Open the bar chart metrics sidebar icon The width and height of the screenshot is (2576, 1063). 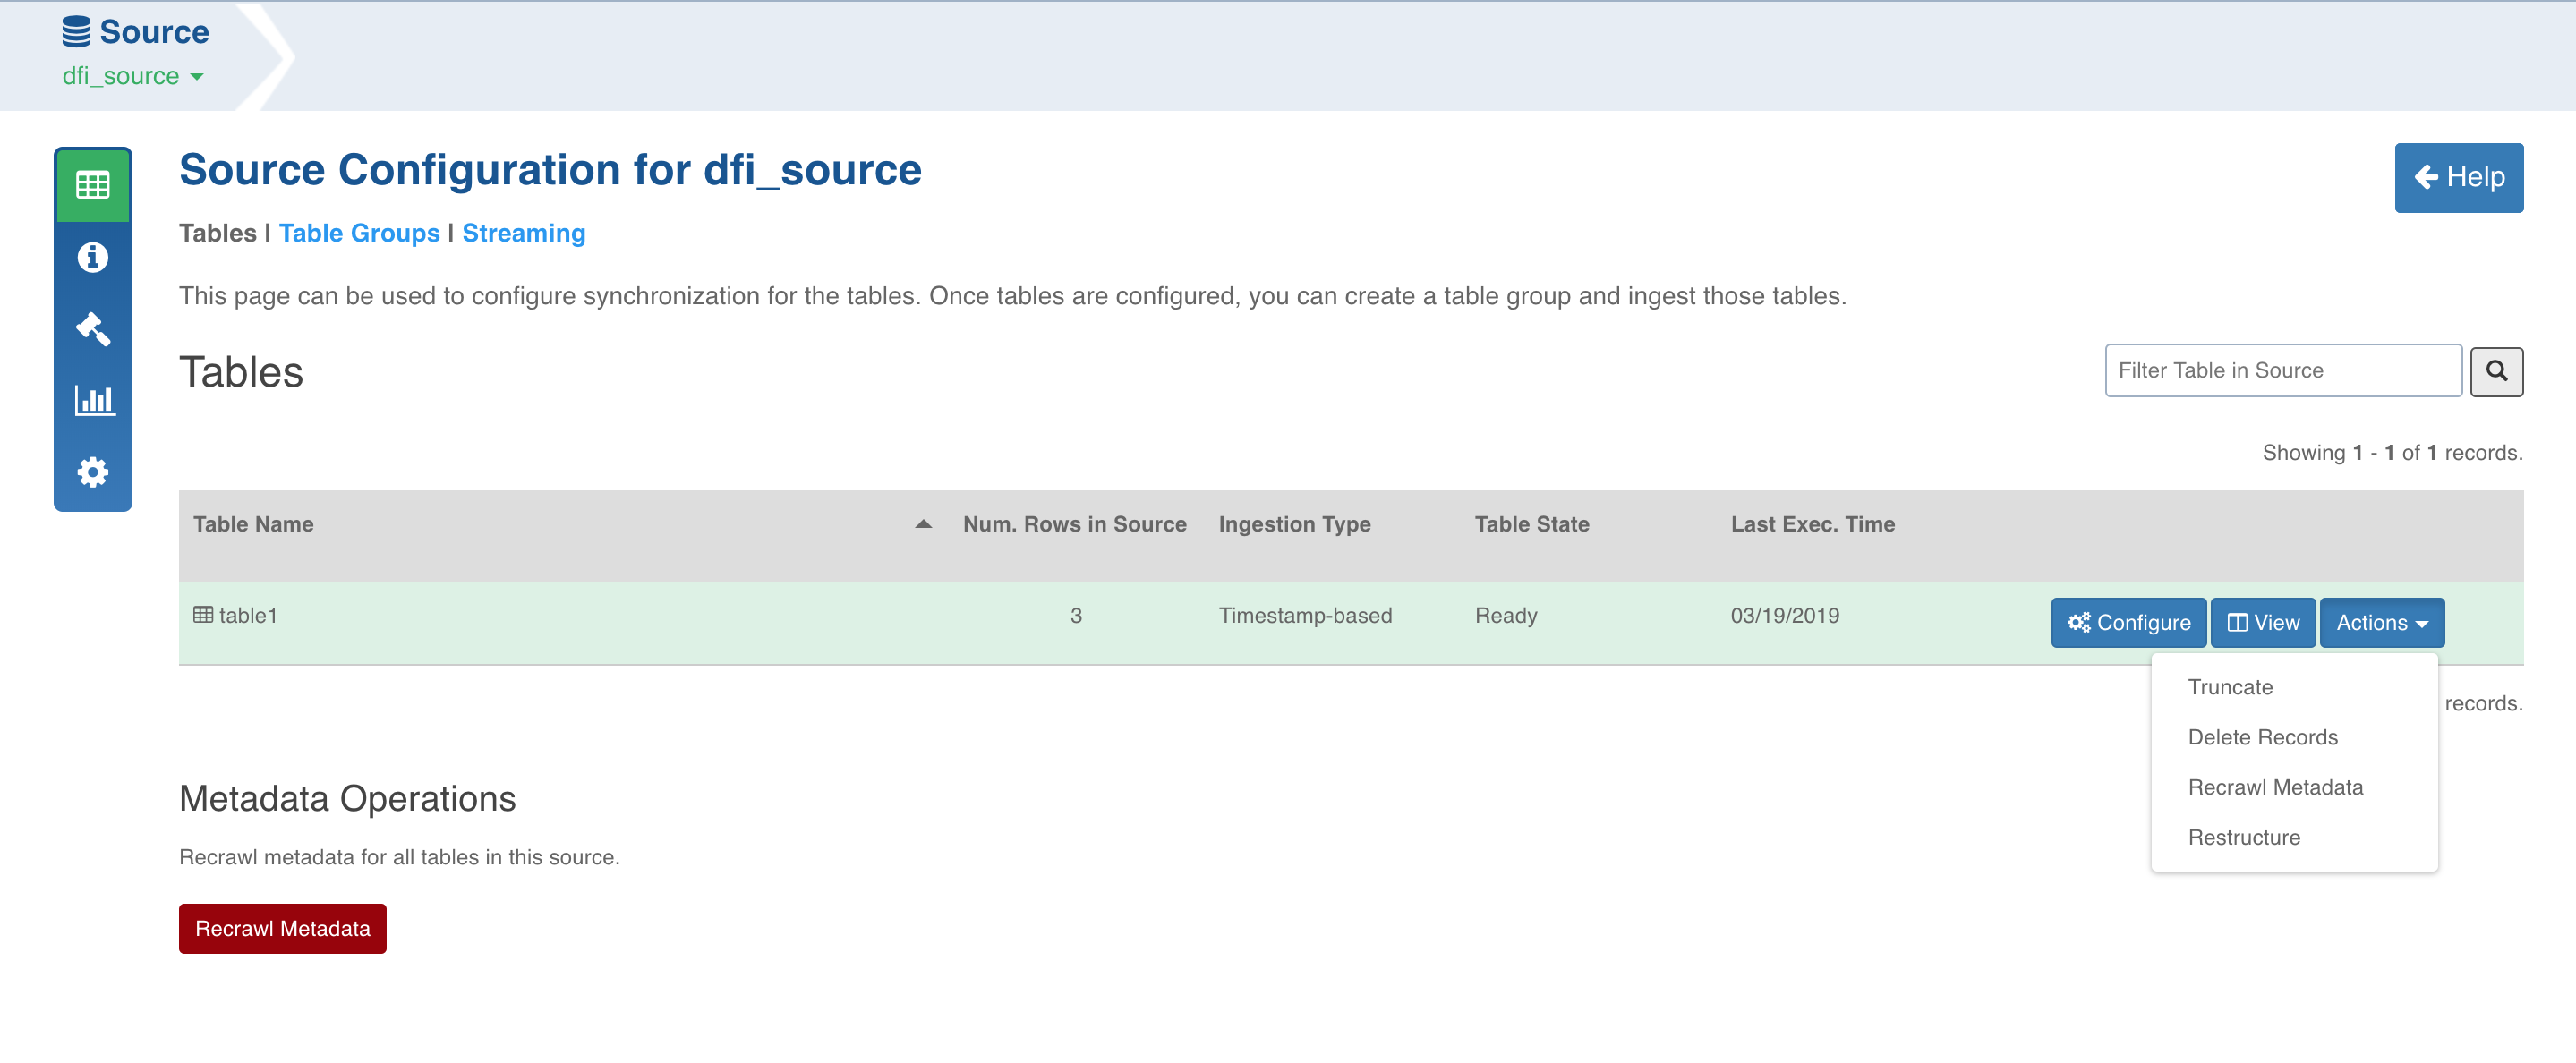click(x=94, y=401)
